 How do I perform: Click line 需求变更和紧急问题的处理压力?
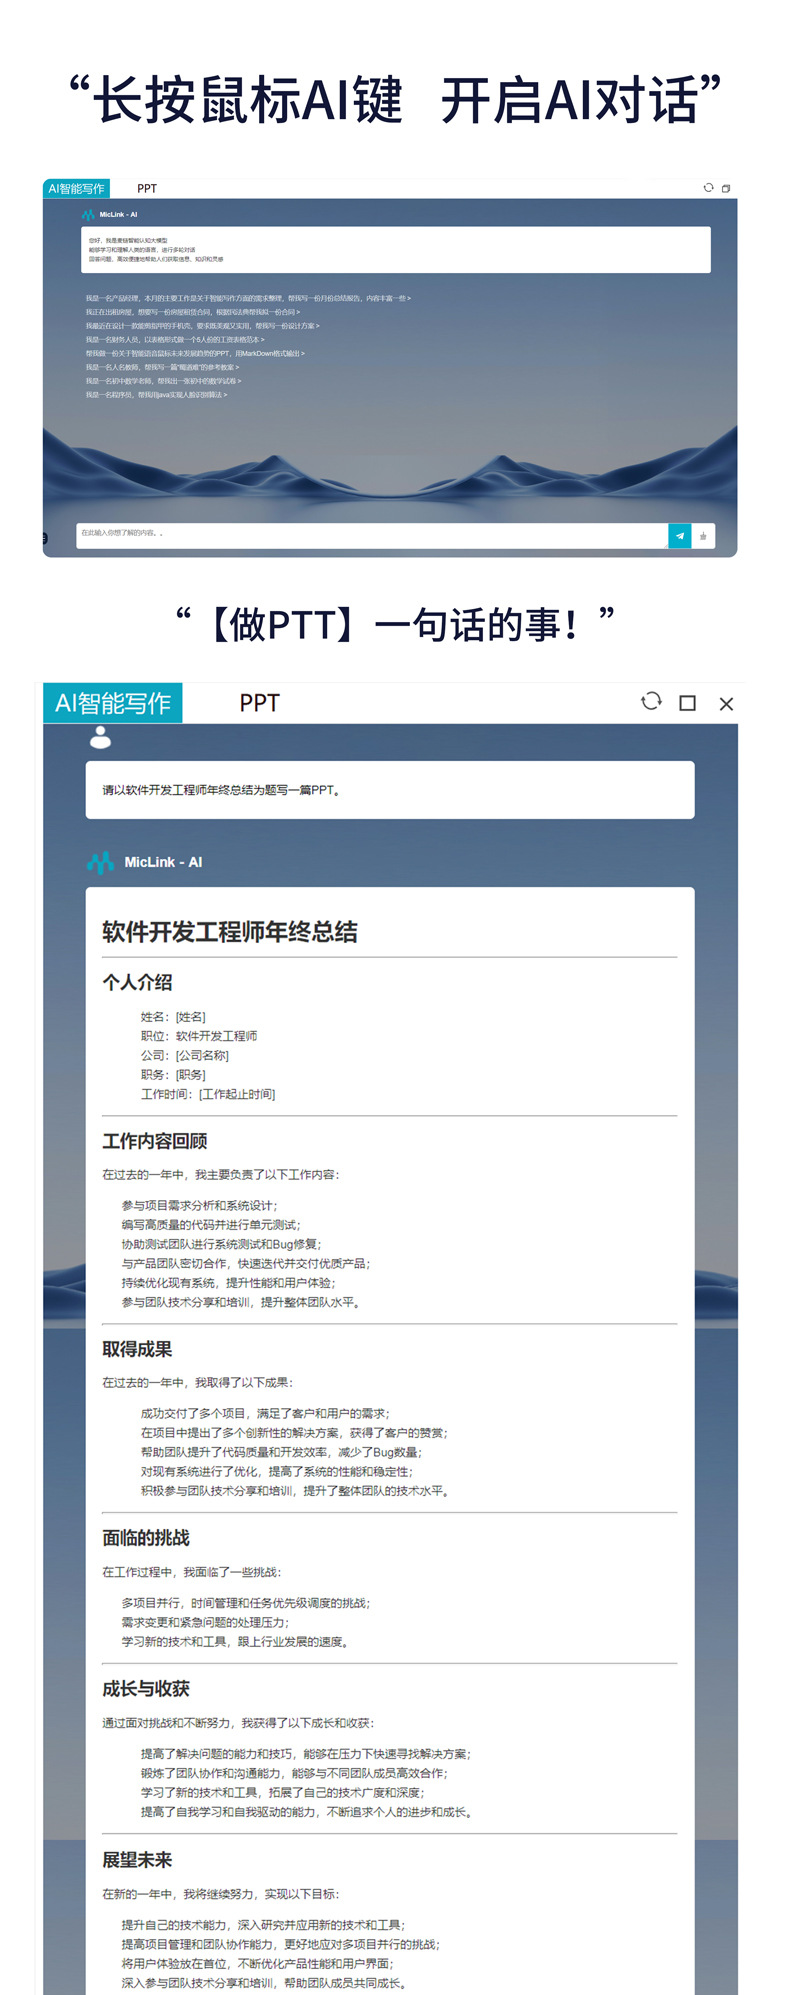[206, 1622]
